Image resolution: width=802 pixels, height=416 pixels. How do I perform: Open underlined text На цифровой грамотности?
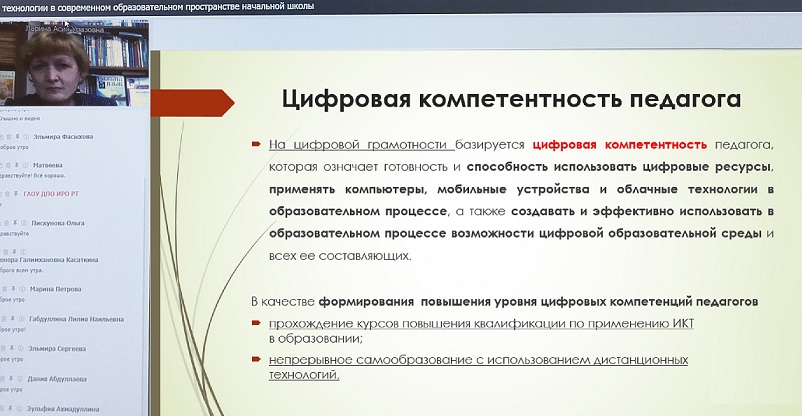pos(361,145)
